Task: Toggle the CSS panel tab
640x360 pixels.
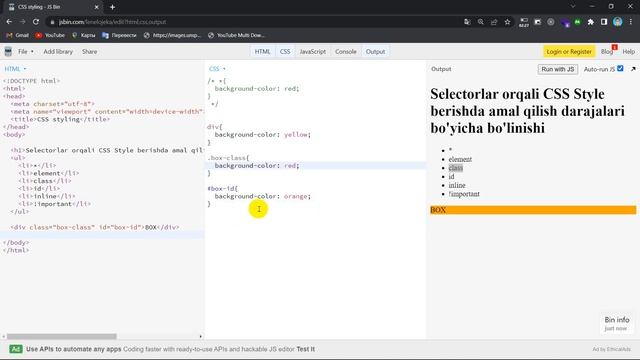Action: [285, 51]
